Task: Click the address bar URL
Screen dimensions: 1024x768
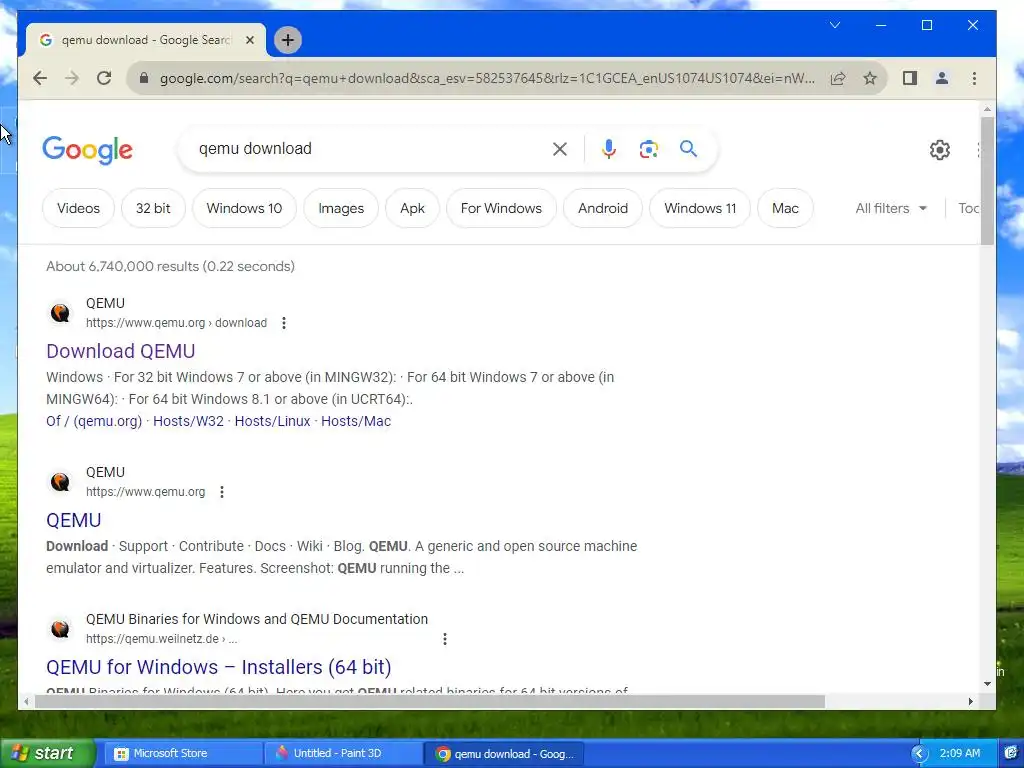Action: tap(487, 78)
